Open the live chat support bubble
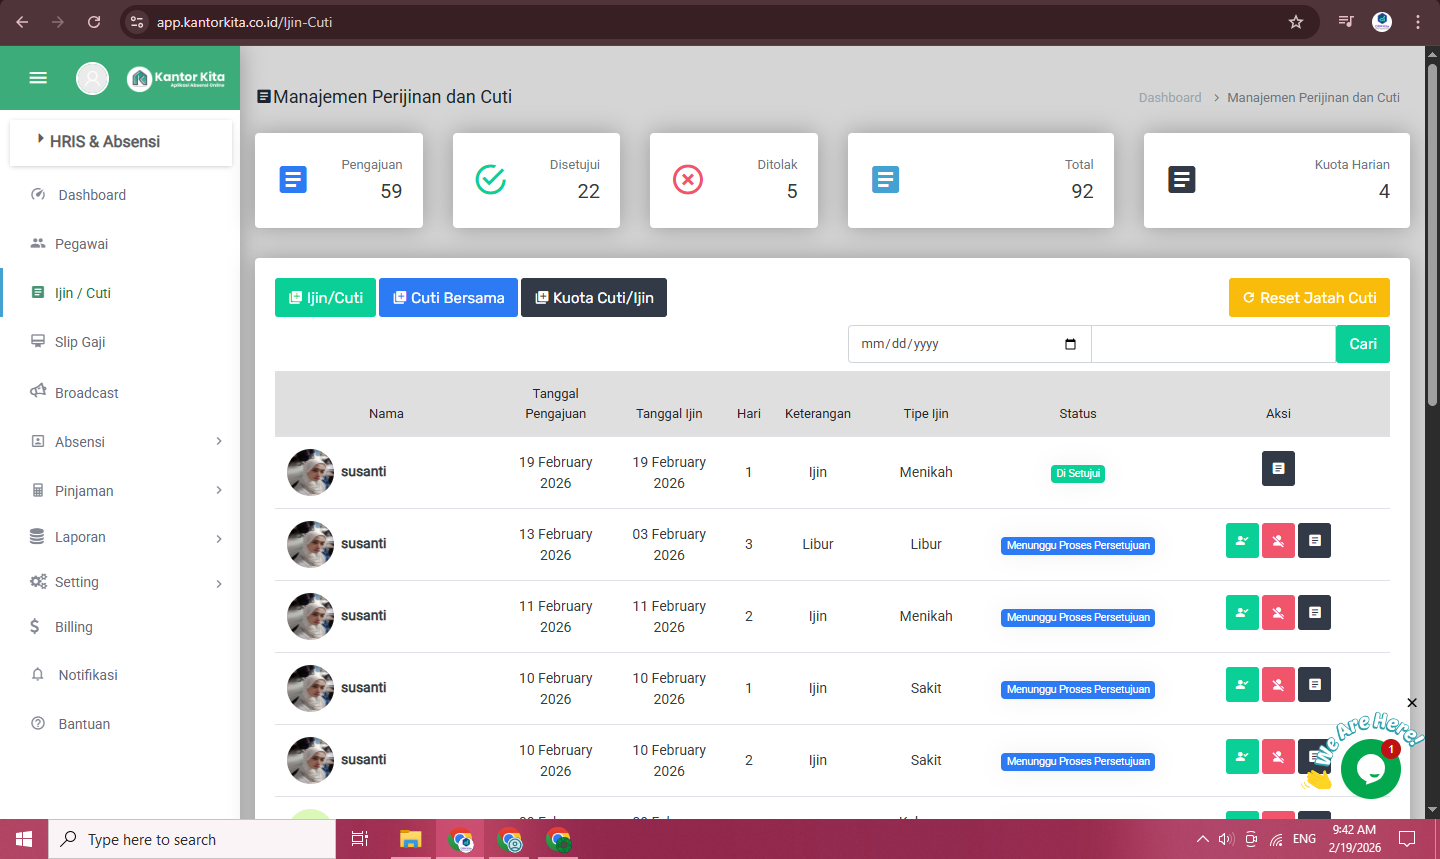1440x859 pixels. [x=1370, y=769]
